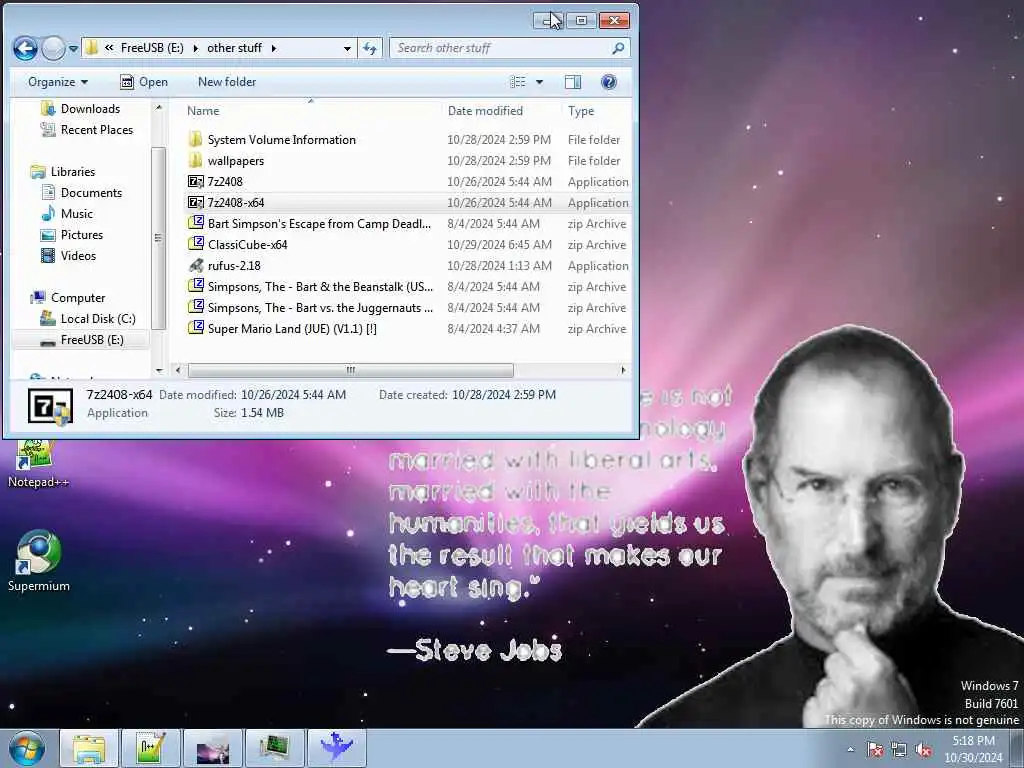Image resolution: width=1024 pixels, height=768 pixels.
Task: Select Super Mario Land zip icon
Action: click(196, 328)
